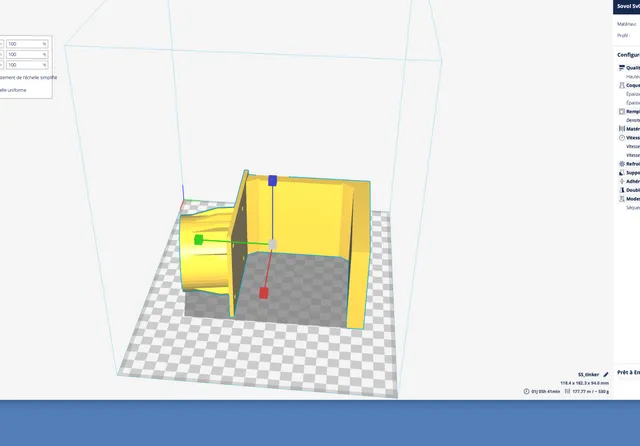Toggle the uniform scaling checkbox label
This screenshot has height=446, width=640.
13,90
